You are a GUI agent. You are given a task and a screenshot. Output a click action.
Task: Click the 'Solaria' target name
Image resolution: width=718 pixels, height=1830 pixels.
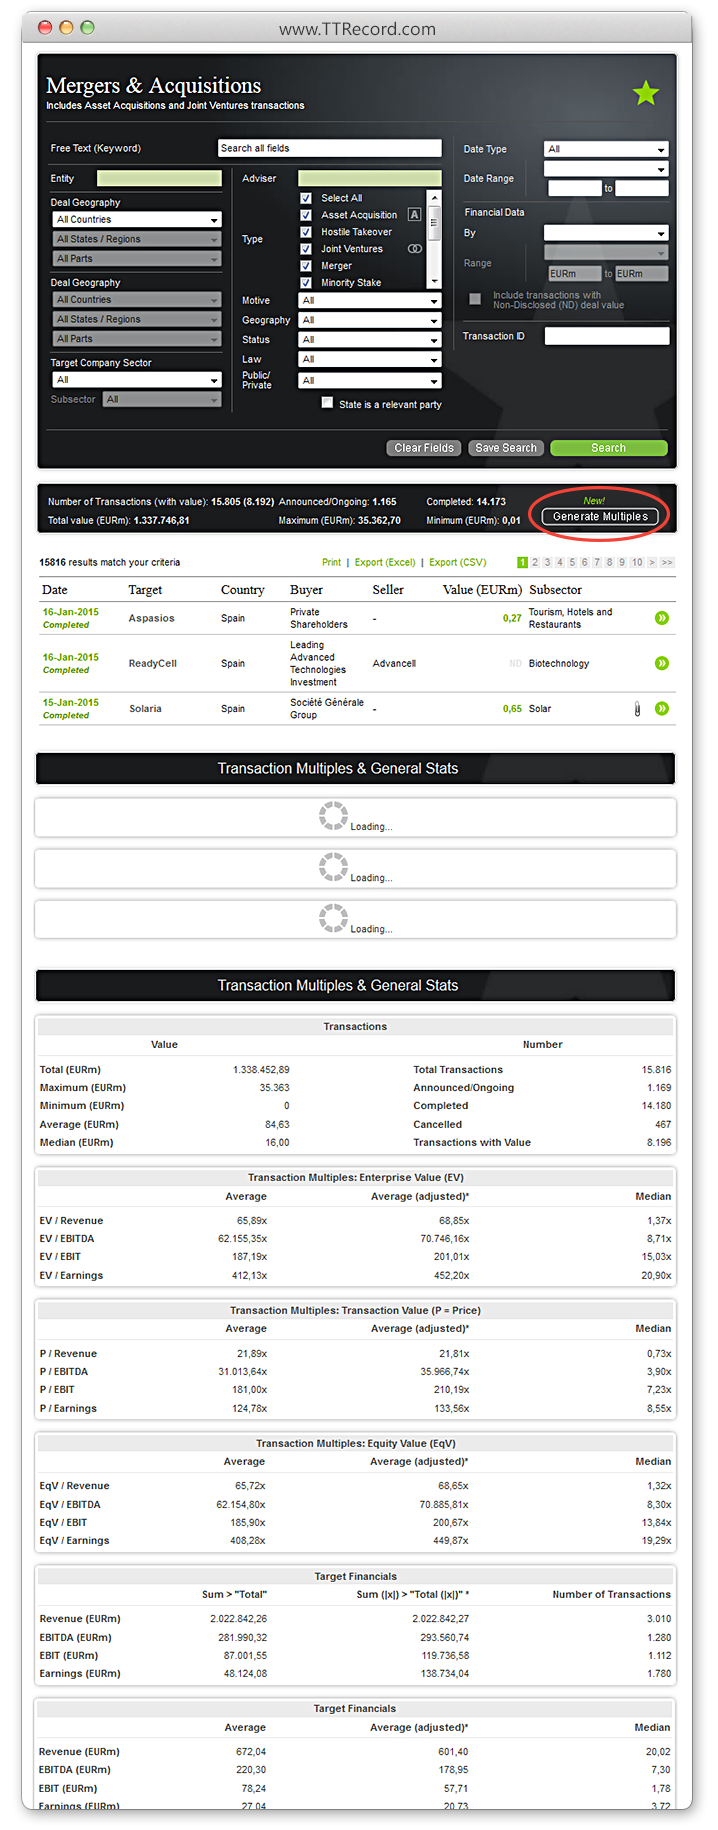(145, 708)
